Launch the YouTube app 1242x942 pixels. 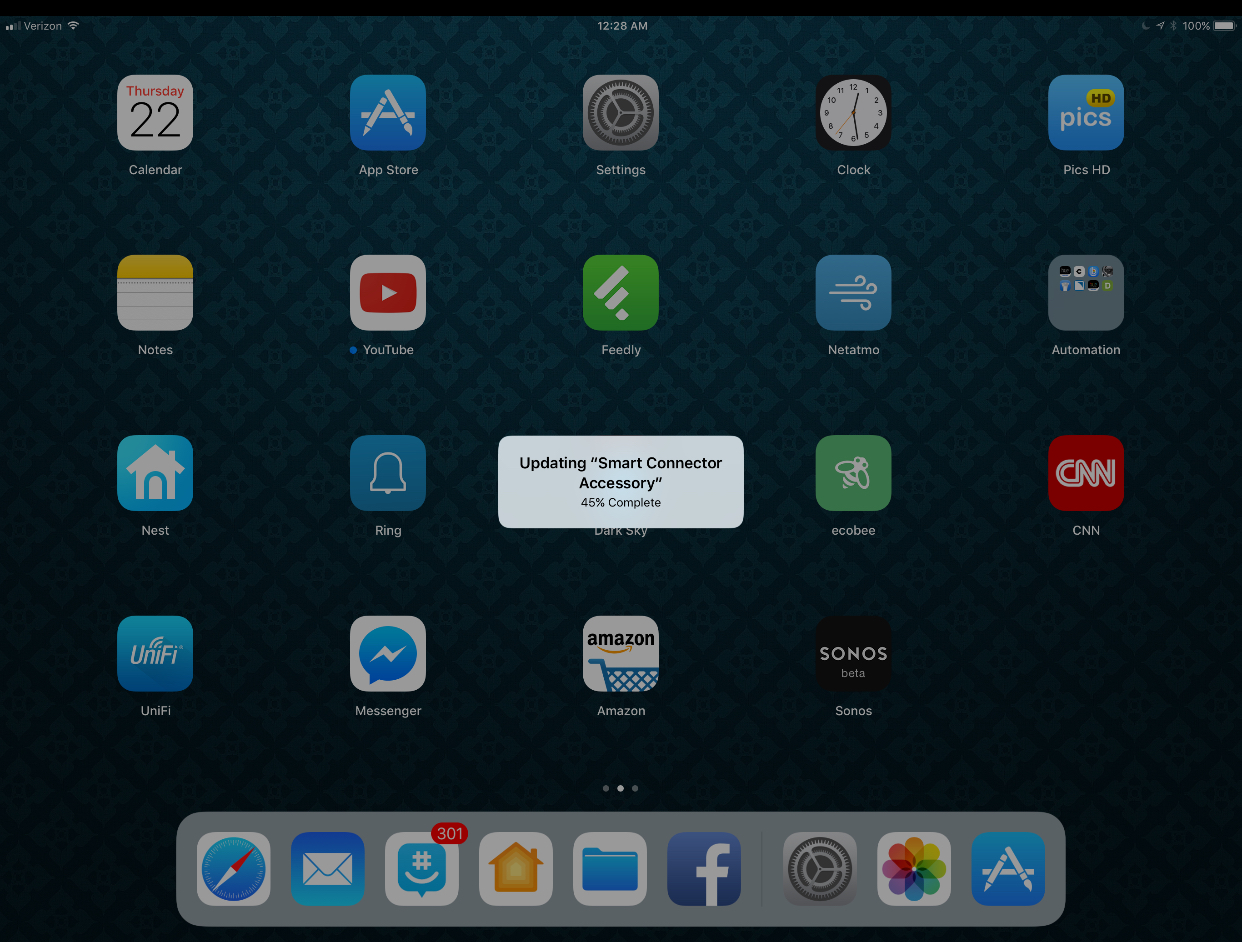point(388,293)
